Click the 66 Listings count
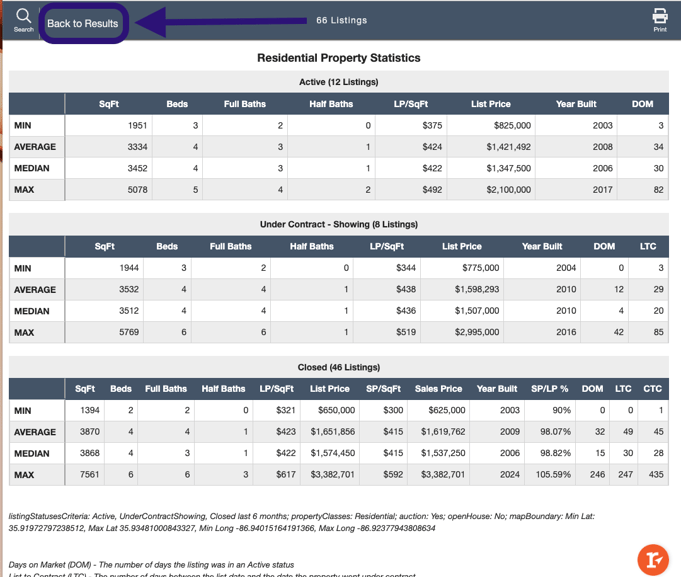Screen dimensions: 681x577 tap(341, 20)
